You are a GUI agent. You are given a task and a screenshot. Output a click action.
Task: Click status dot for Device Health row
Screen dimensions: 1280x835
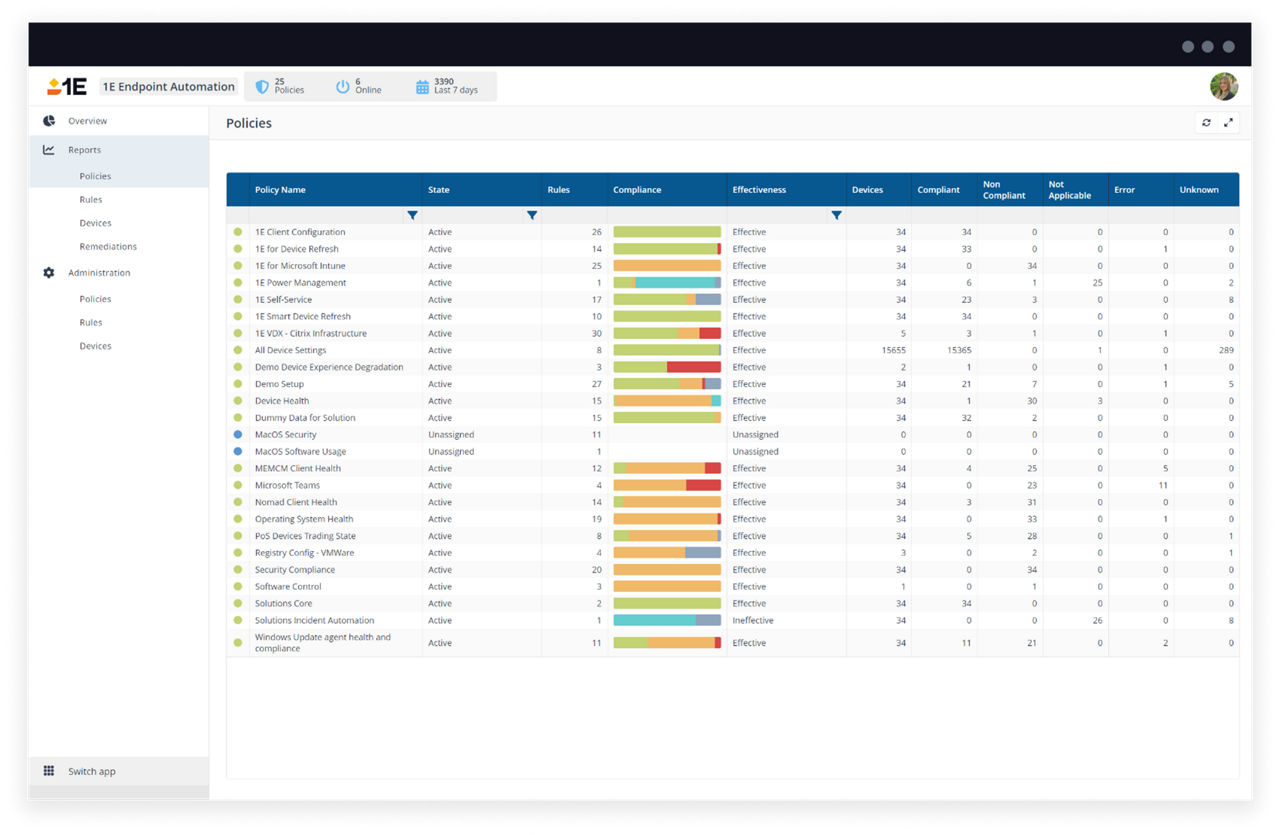[x=238, y=401]
